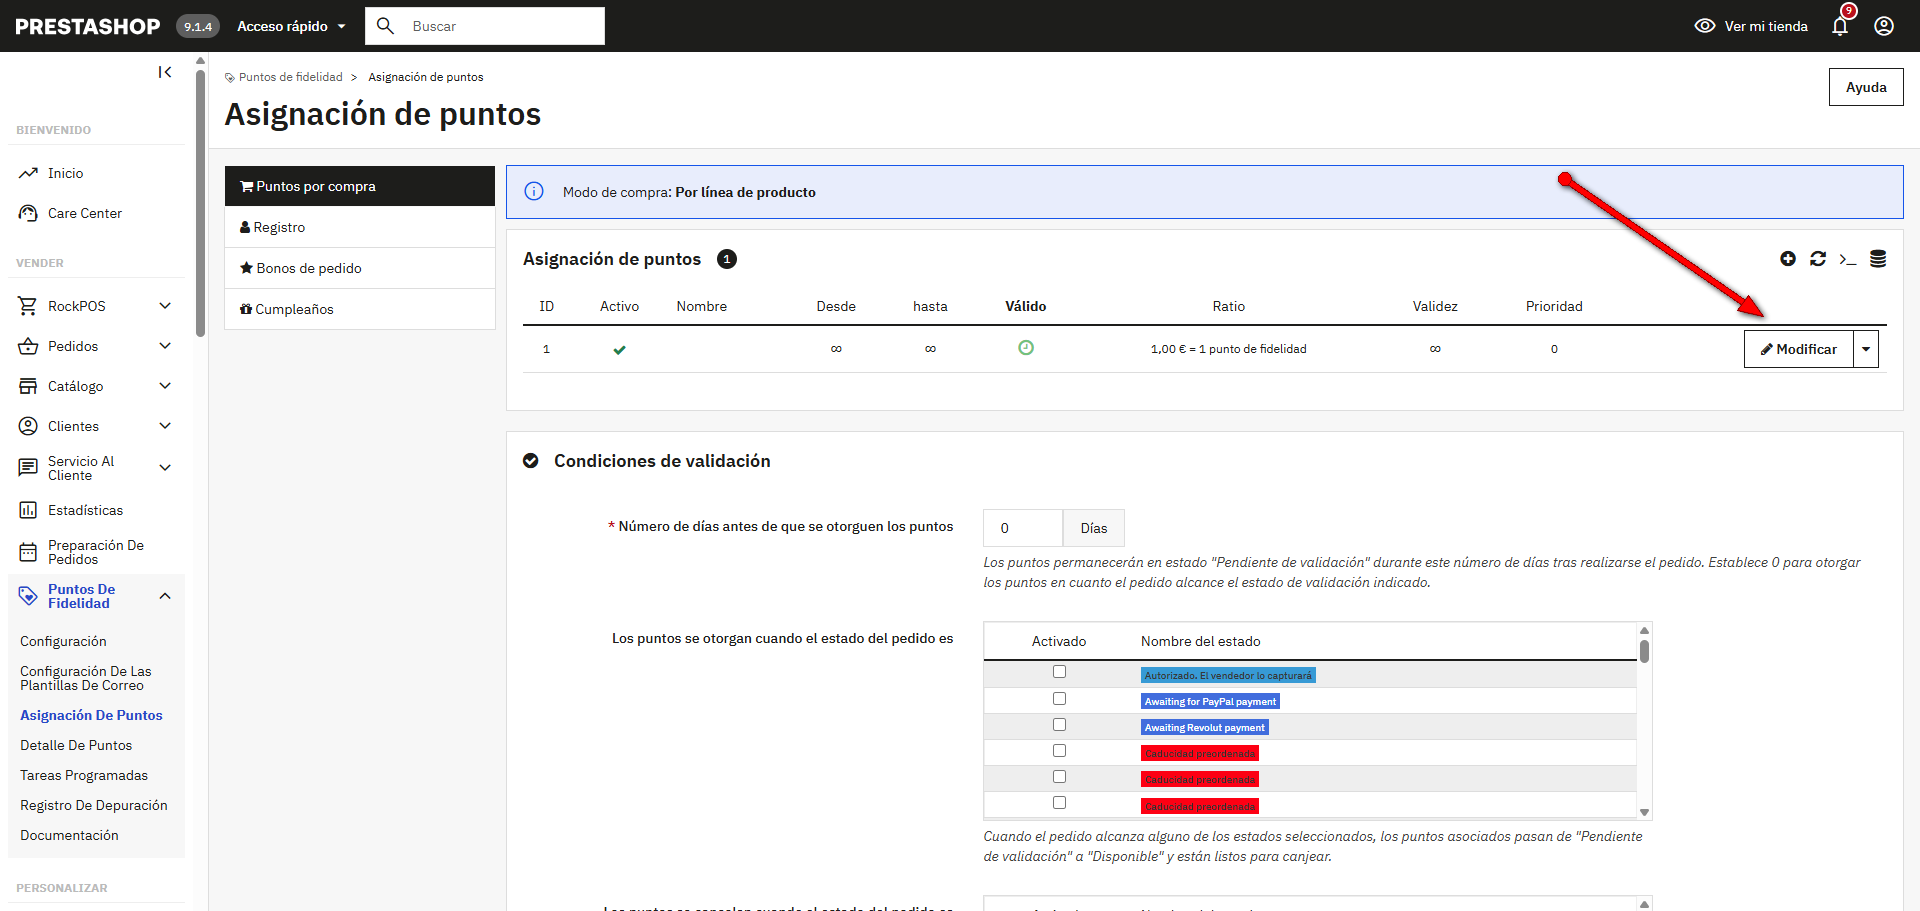The image size is (1920, 911).
Task: Click the "1,00 € = 1 punto de fidelidad" cell
Action: click(x=1228, y=349)
